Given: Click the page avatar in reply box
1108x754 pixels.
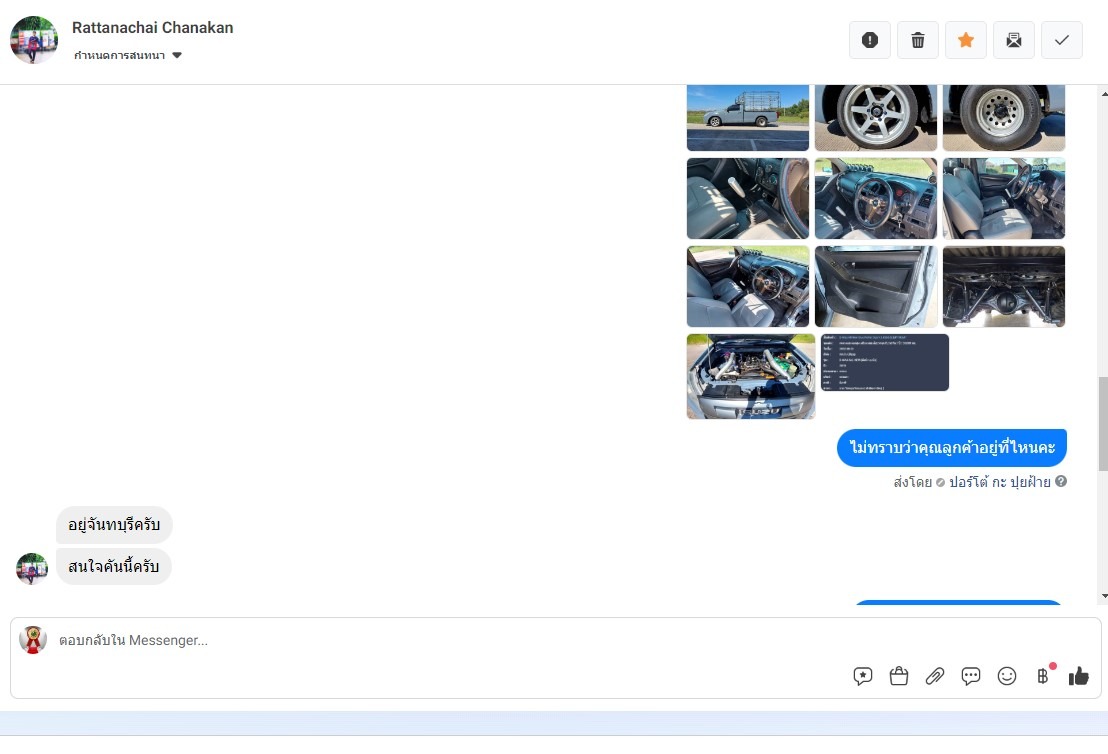Looking at the screenshot, I should 33,640.
